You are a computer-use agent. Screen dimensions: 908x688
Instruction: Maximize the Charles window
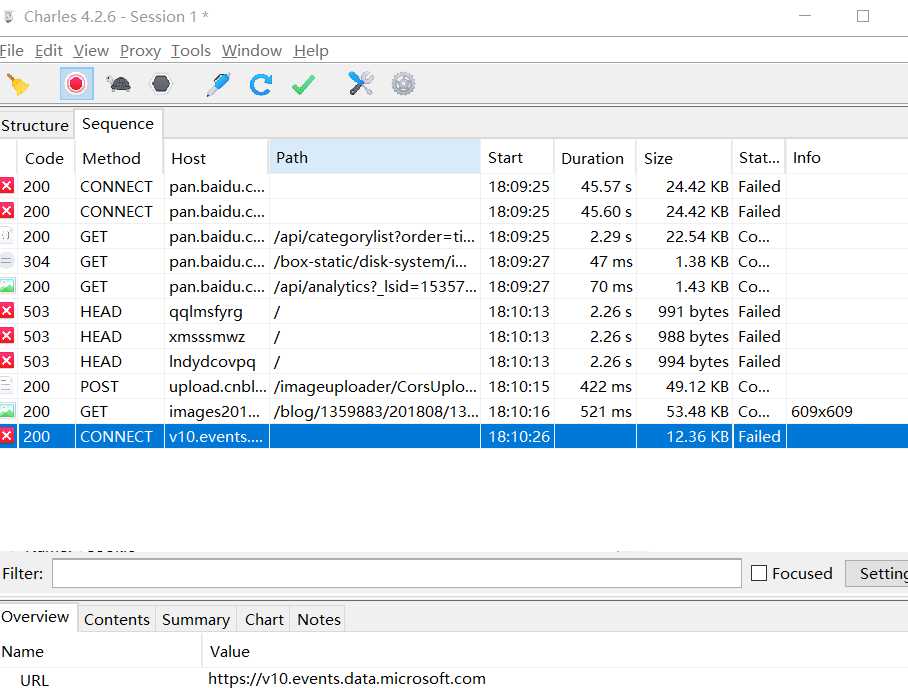click(863, 16)
